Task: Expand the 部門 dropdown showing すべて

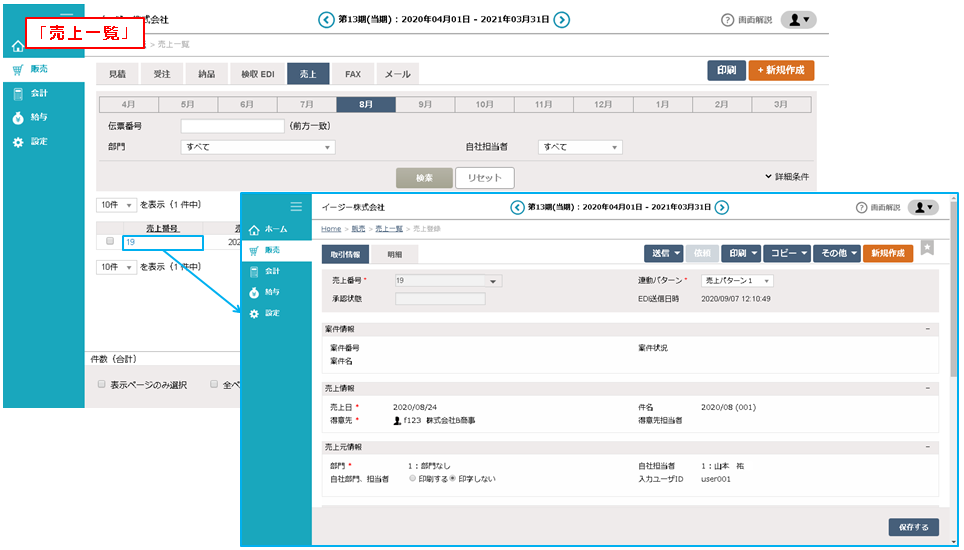Action: pyautogui.click(x=257, y=147)
